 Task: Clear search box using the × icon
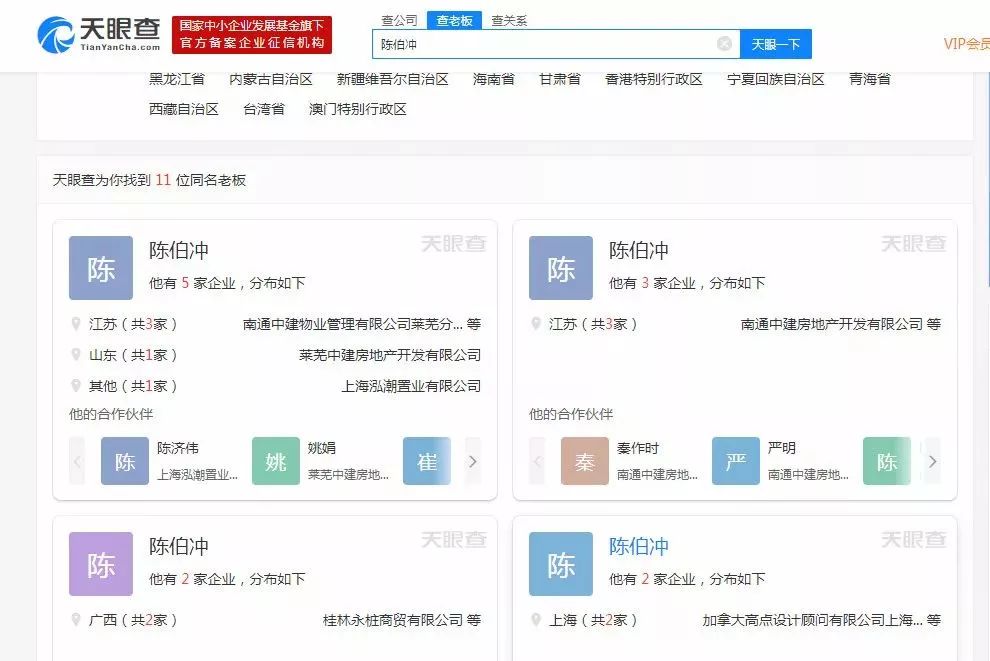[724, 43]
